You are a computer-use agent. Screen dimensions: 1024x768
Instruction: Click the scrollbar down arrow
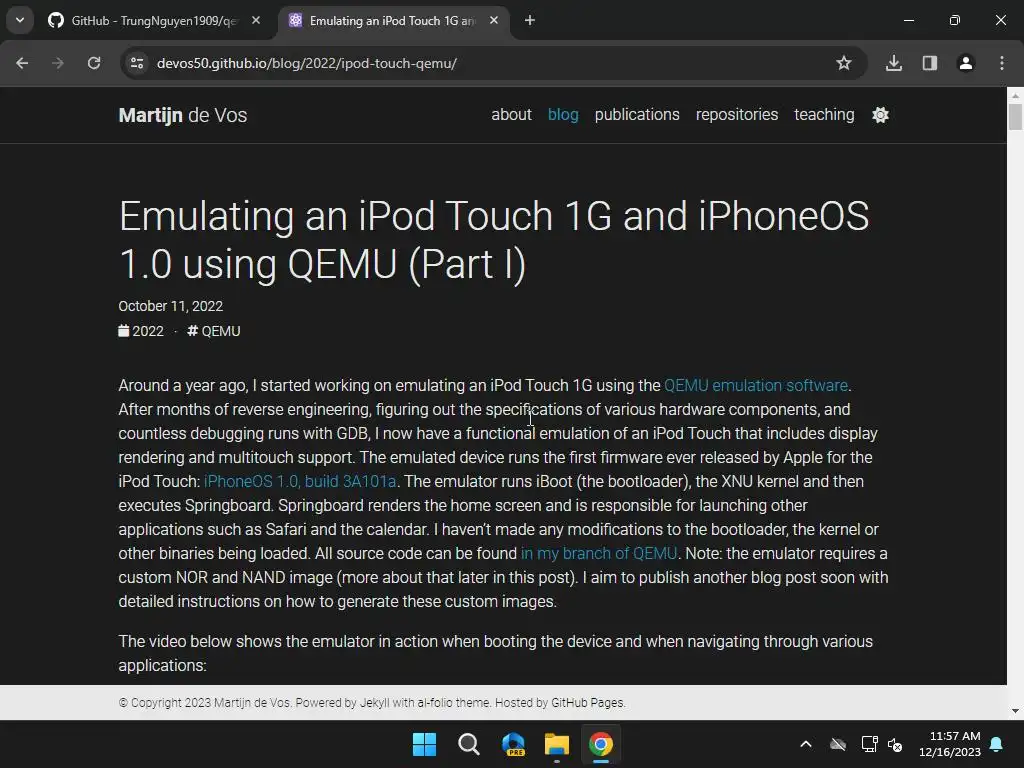[1015, 711]
